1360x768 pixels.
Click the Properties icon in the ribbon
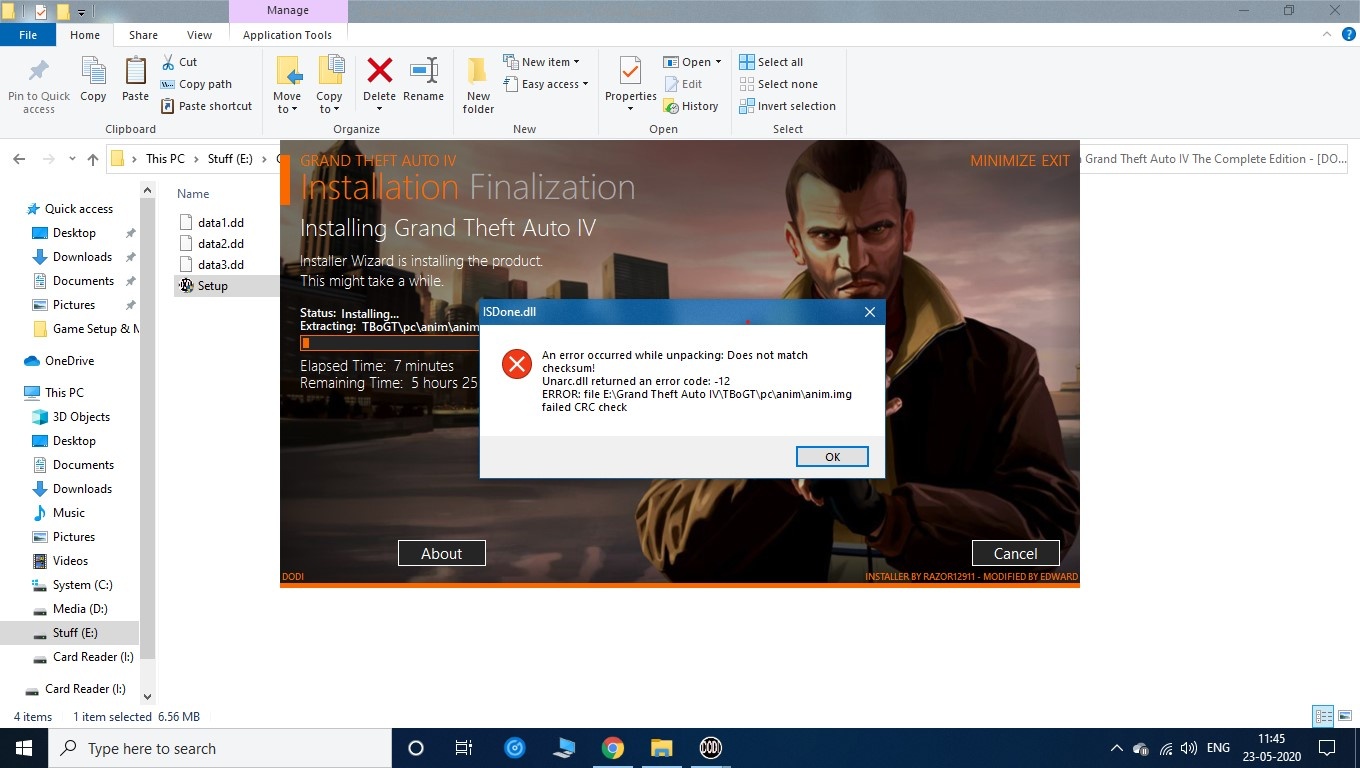(630, 73)
